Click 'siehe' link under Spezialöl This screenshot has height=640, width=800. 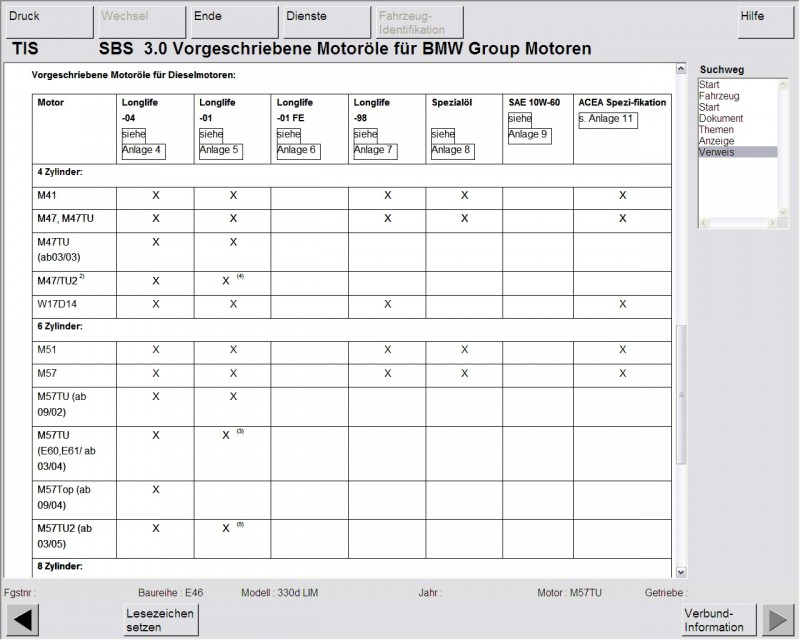(x=443, y=135)
